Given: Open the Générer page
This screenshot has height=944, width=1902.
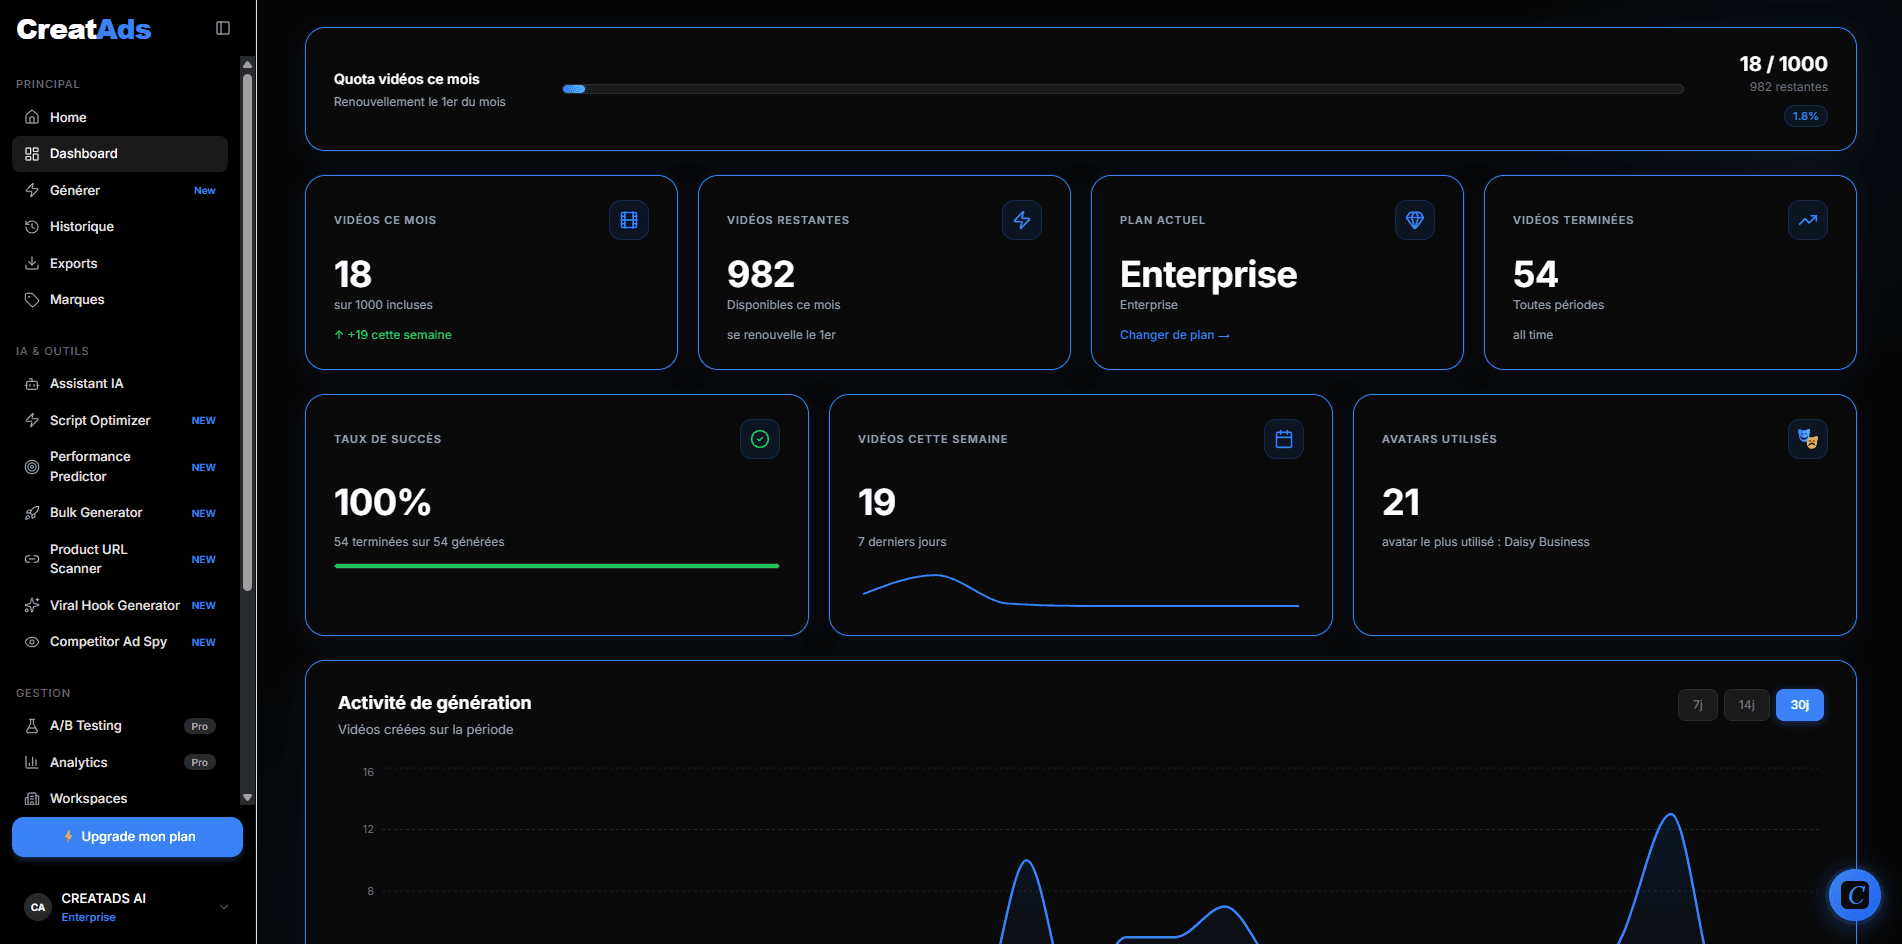Looking at the screenshot, I should [x=120, y=190].
